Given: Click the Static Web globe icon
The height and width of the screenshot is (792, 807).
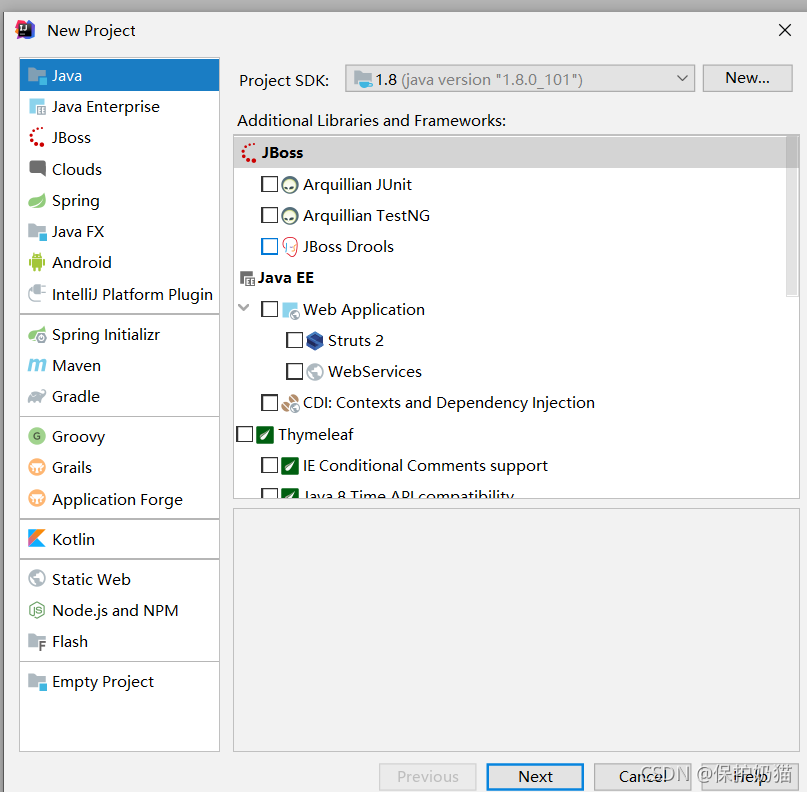Looking at the screenshot, I should [37, 579].
